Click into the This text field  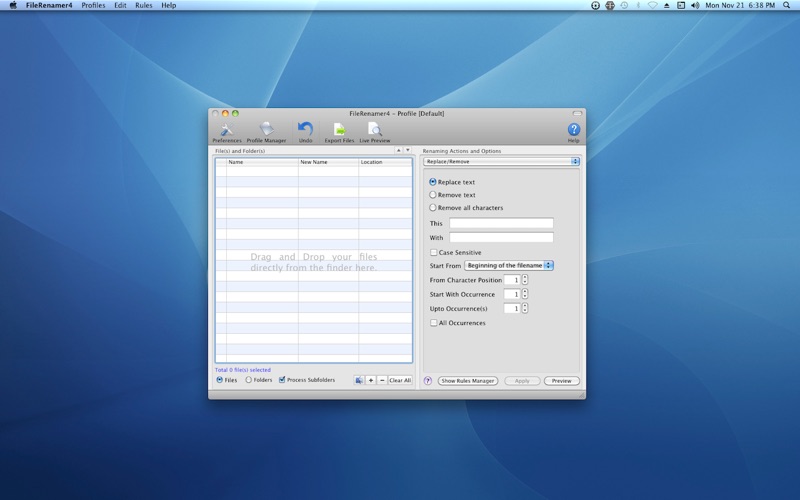coord(501,224)
